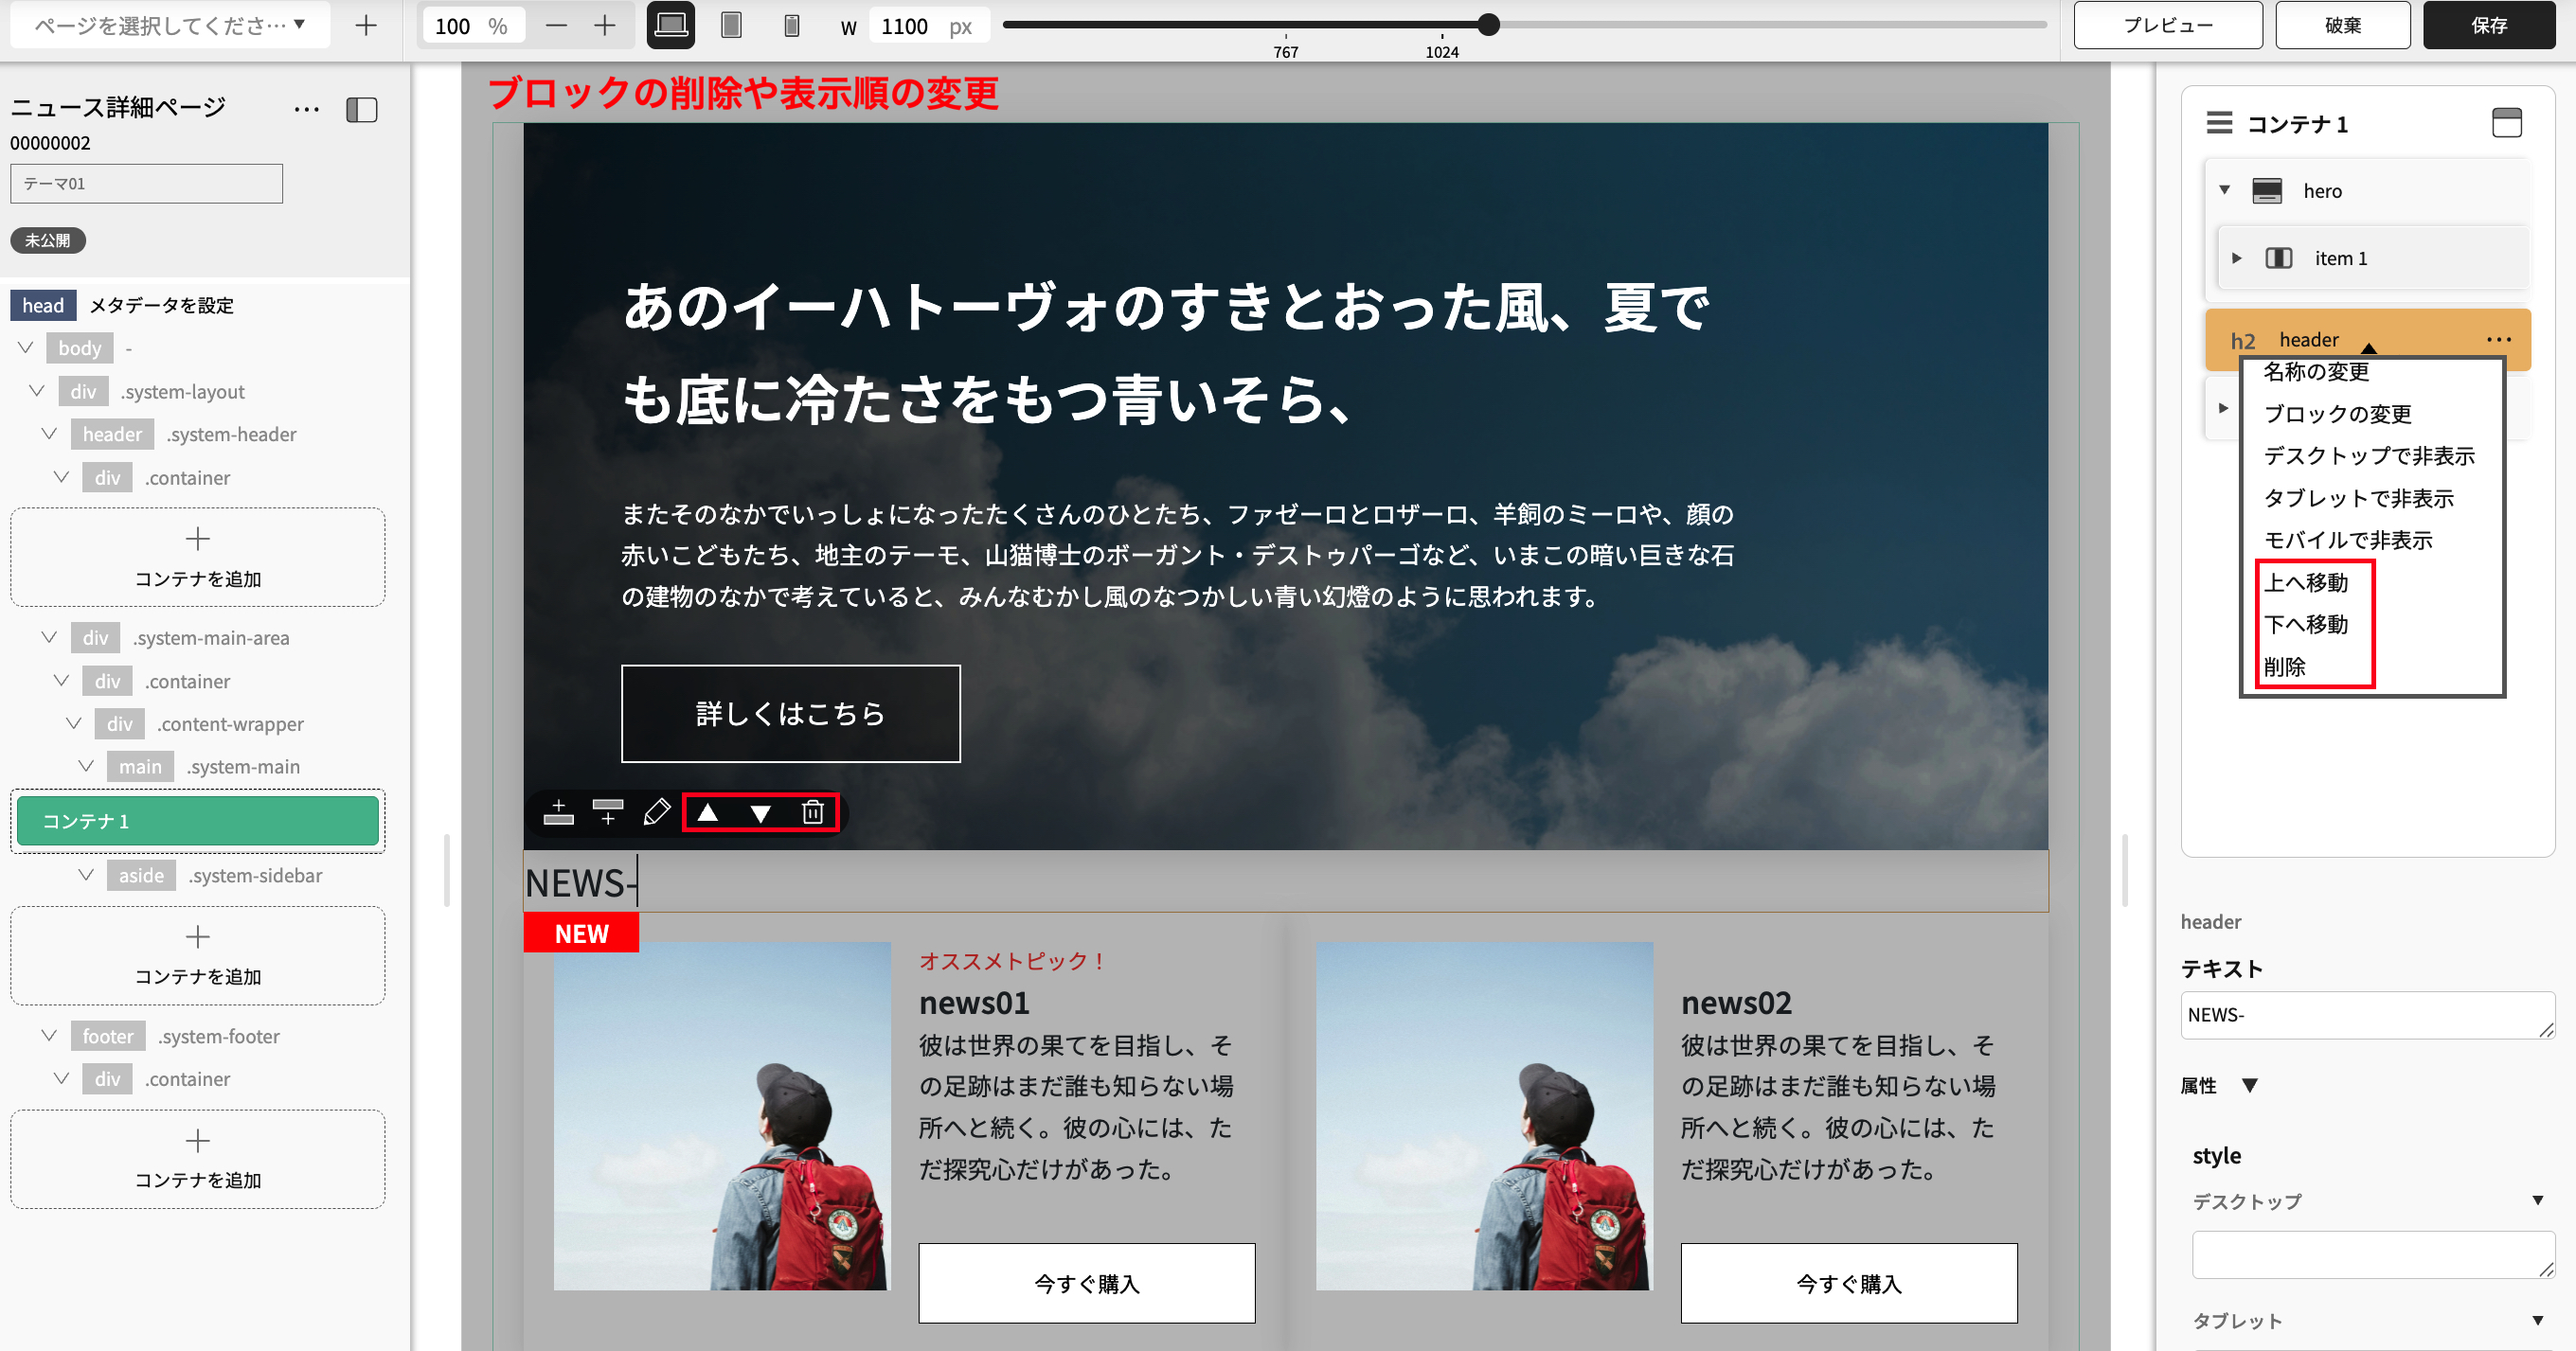
Task: Choose 削除 from the context menu
Action: tap(2285, 667)
